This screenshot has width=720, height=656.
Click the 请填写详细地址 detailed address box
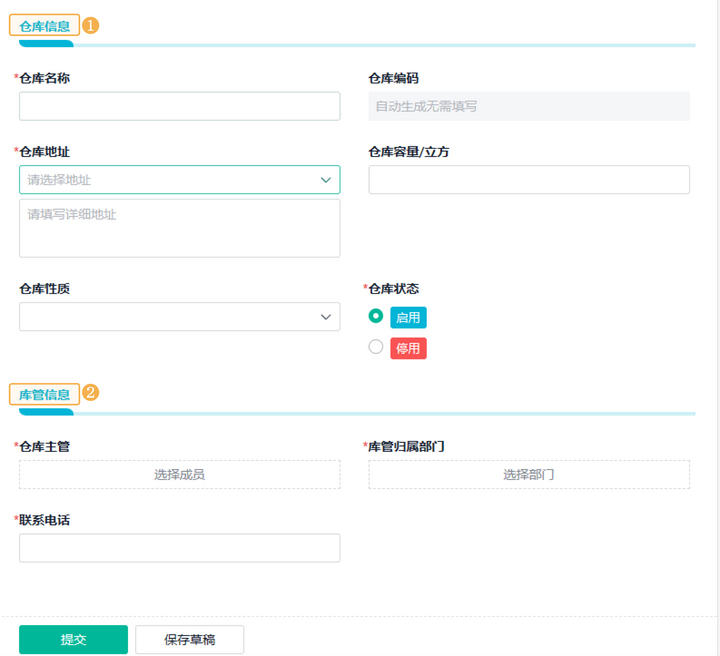coord(180,228)
